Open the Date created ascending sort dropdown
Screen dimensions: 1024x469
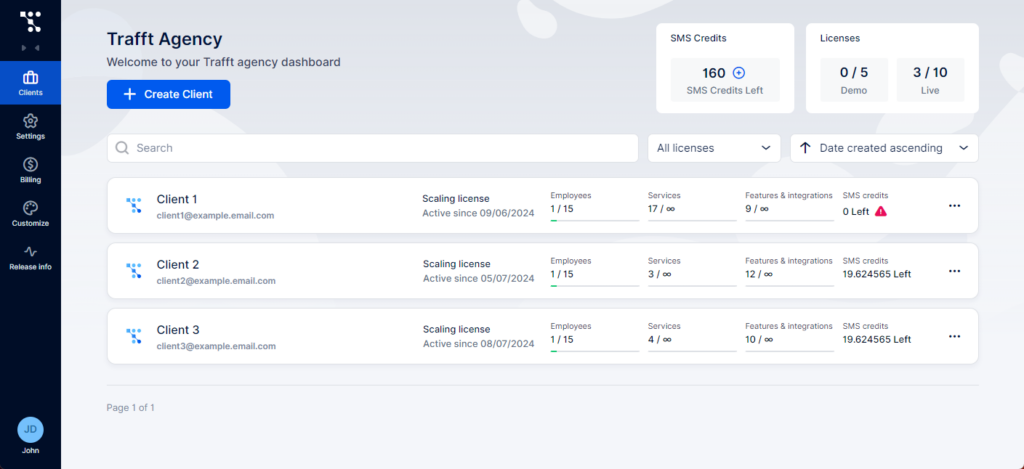[x=884, y=148]
